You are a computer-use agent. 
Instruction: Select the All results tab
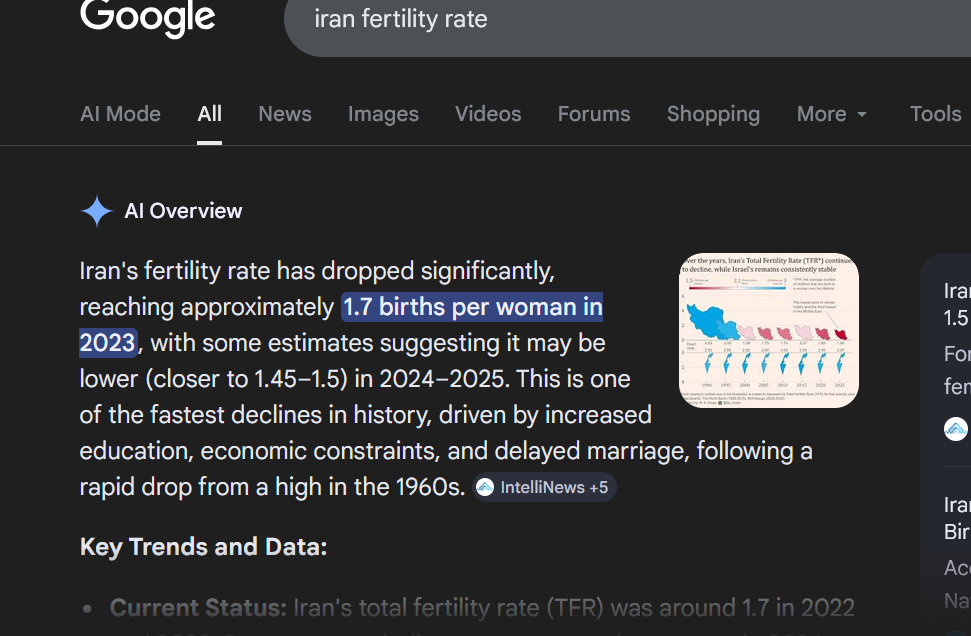coord(209,114)
